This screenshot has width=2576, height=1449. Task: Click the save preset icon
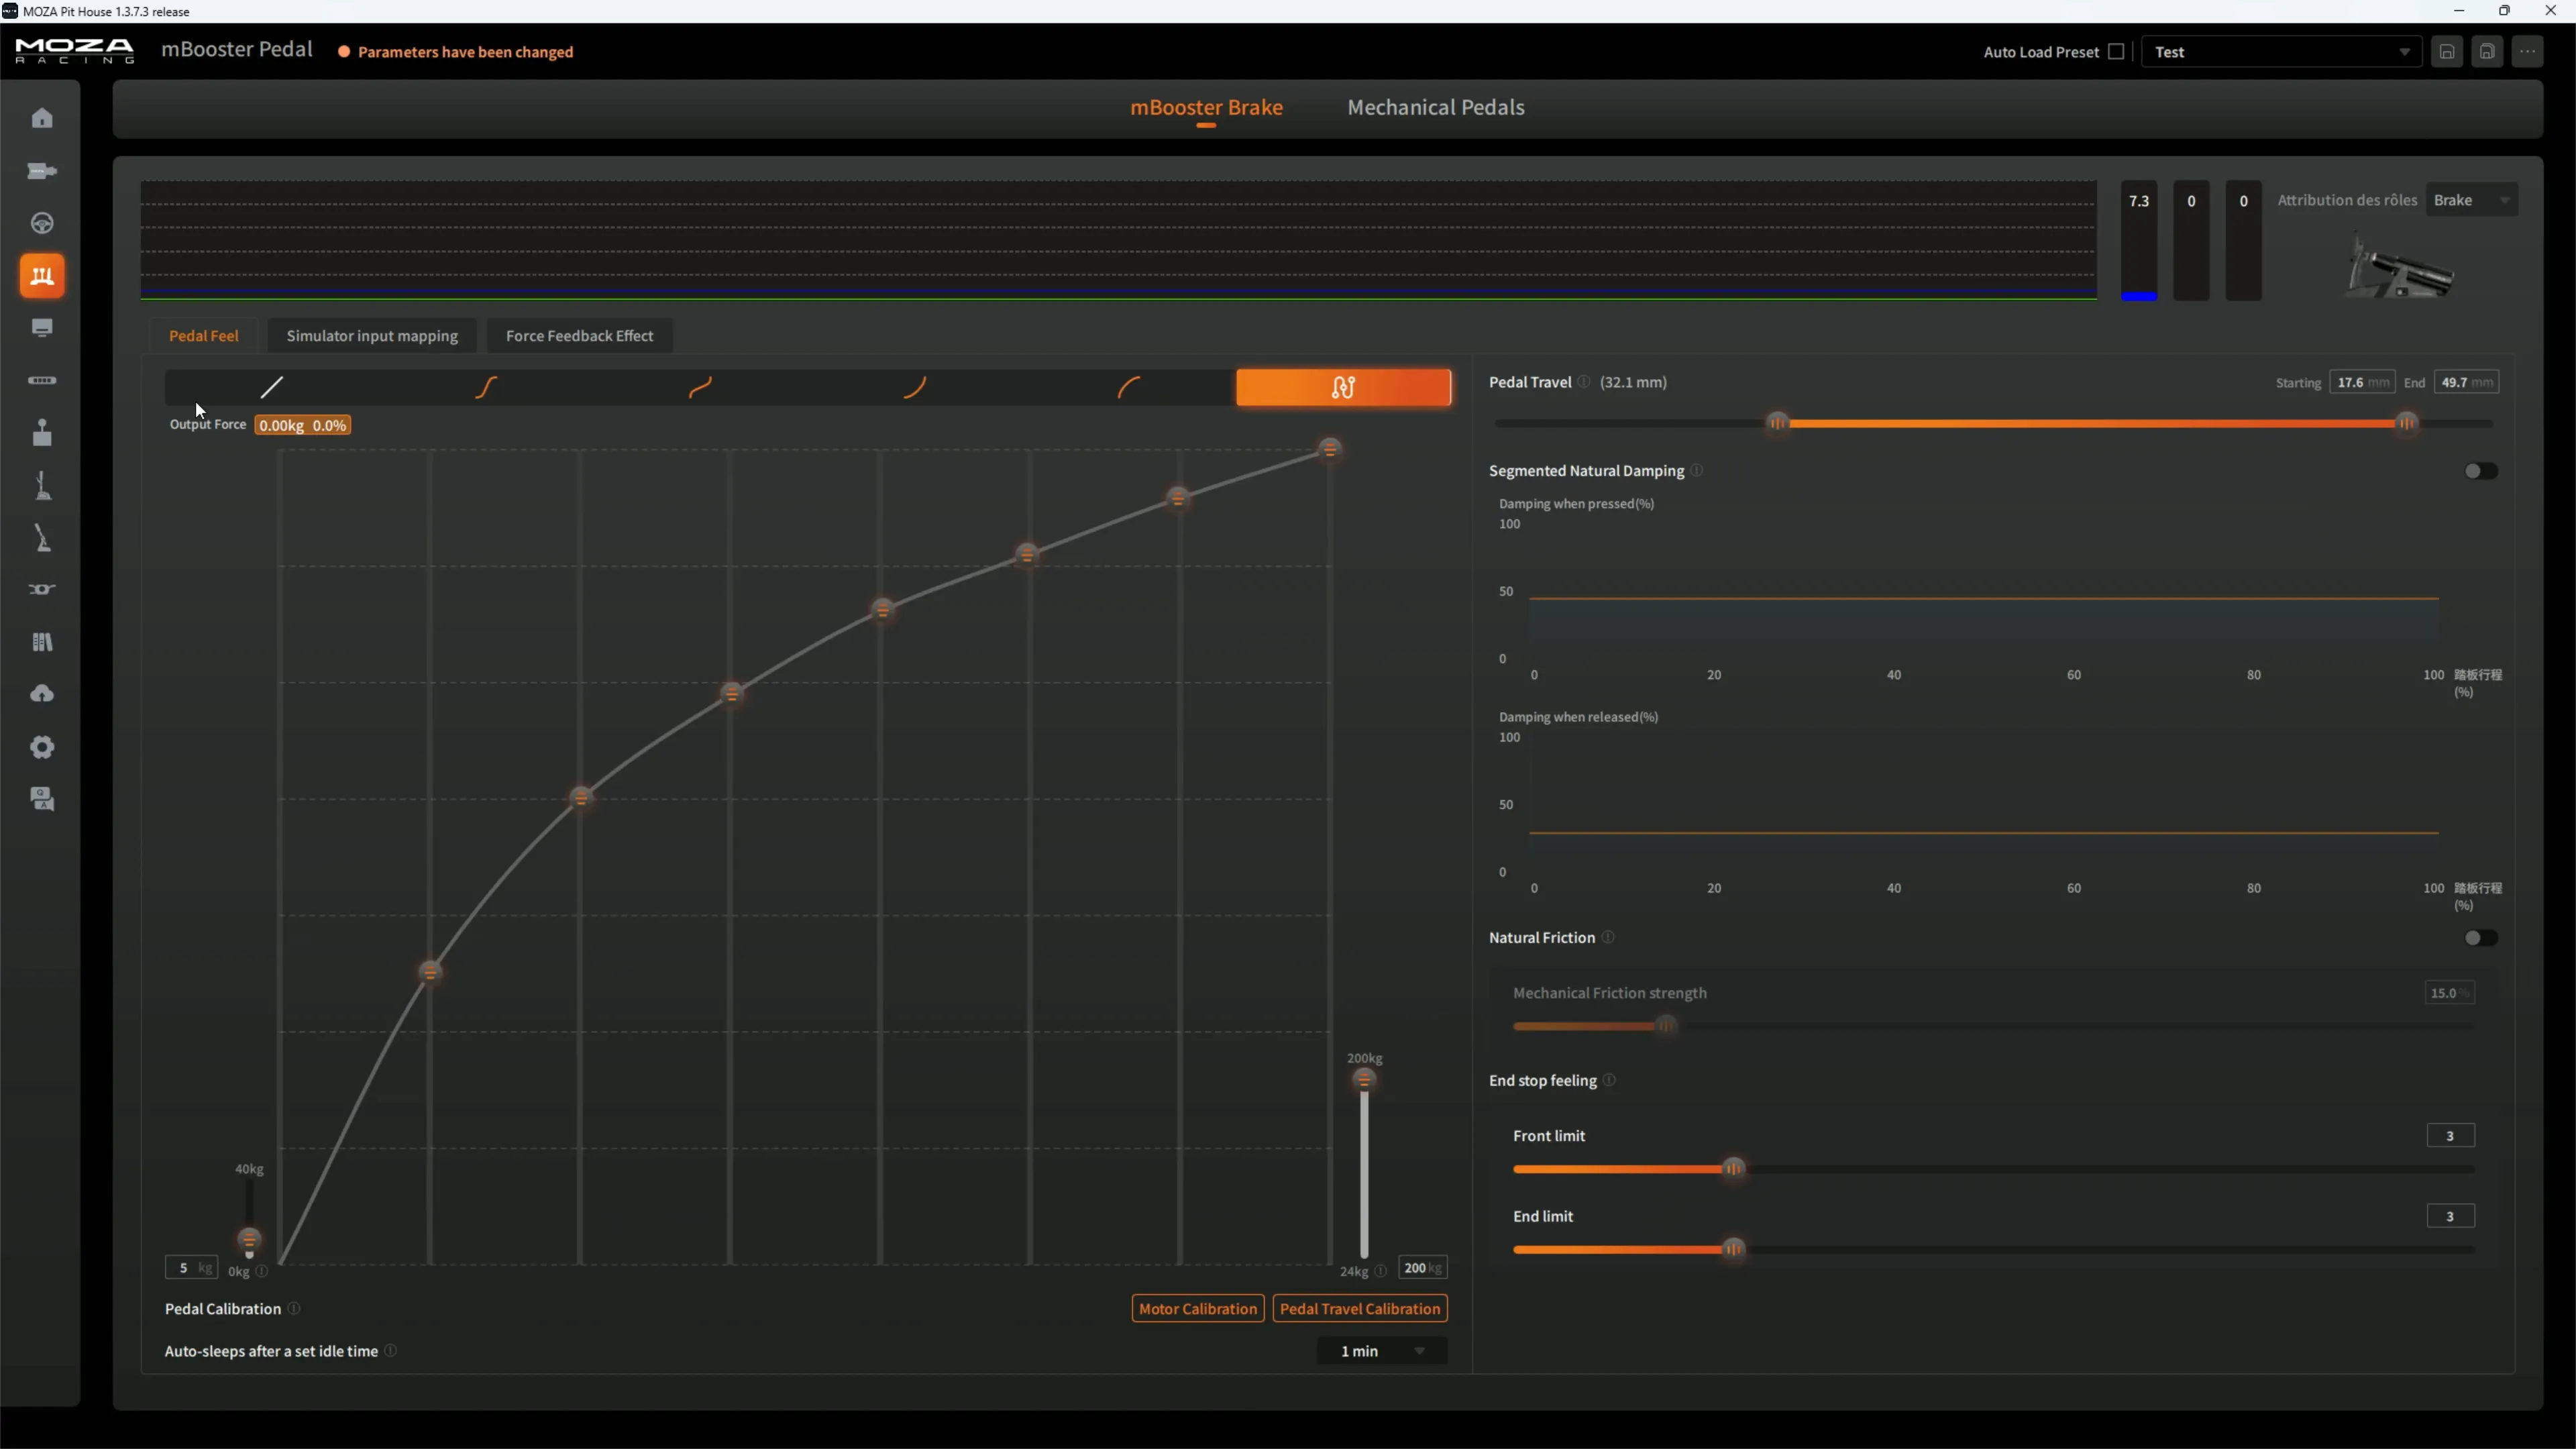coord(2447,52)
